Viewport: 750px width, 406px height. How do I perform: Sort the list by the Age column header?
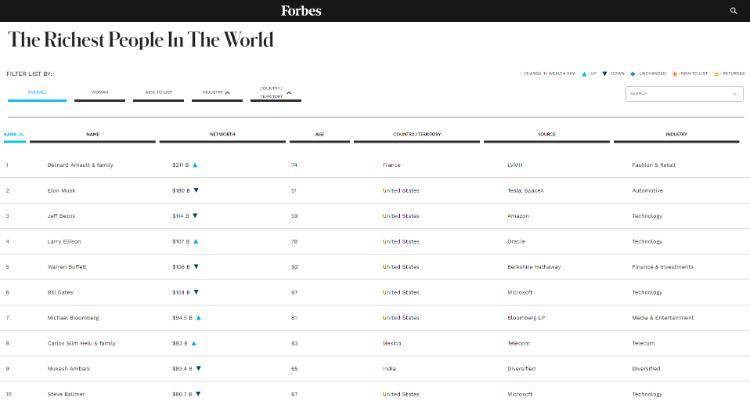[x=319, y=134]
